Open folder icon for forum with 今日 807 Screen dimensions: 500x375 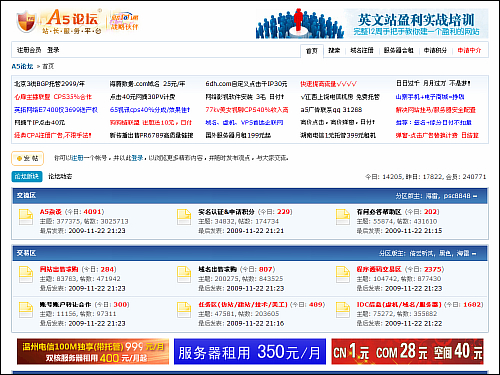point(184,274)
